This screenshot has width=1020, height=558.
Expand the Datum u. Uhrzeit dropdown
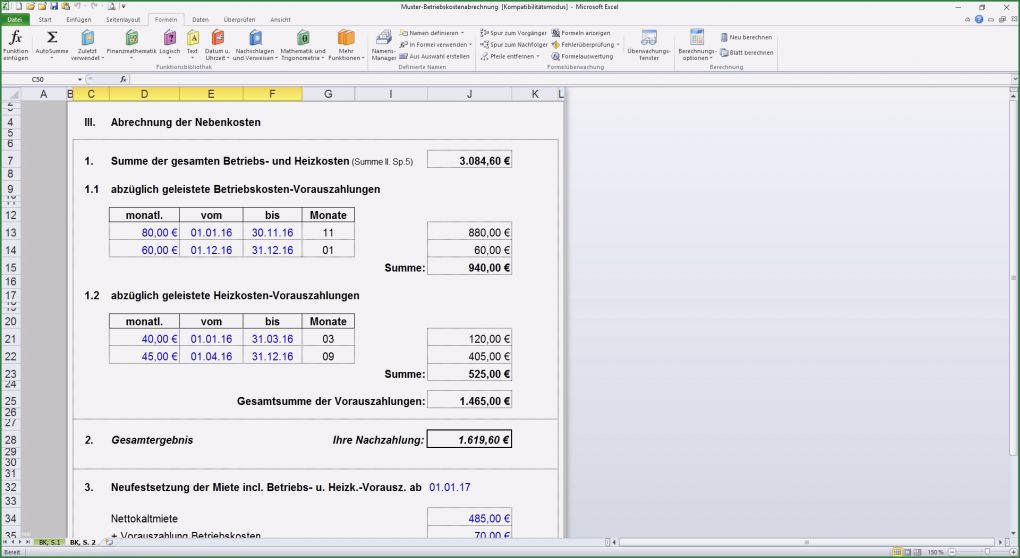(217, 45)
